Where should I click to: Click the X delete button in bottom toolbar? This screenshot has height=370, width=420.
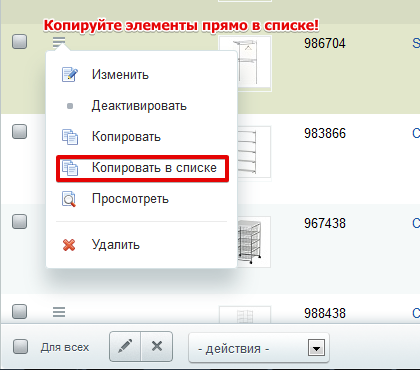click(157, 346)
